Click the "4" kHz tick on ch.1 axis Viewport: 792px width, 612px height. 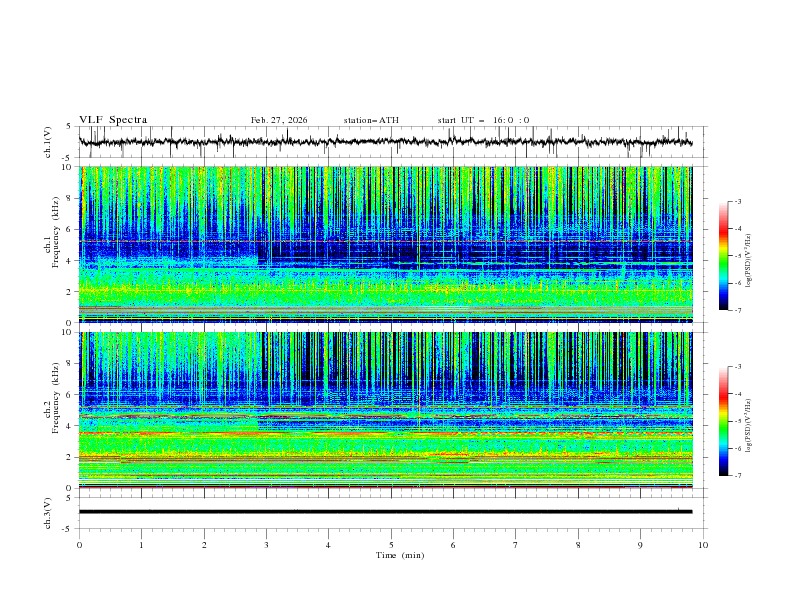click(x=71, y=261)
